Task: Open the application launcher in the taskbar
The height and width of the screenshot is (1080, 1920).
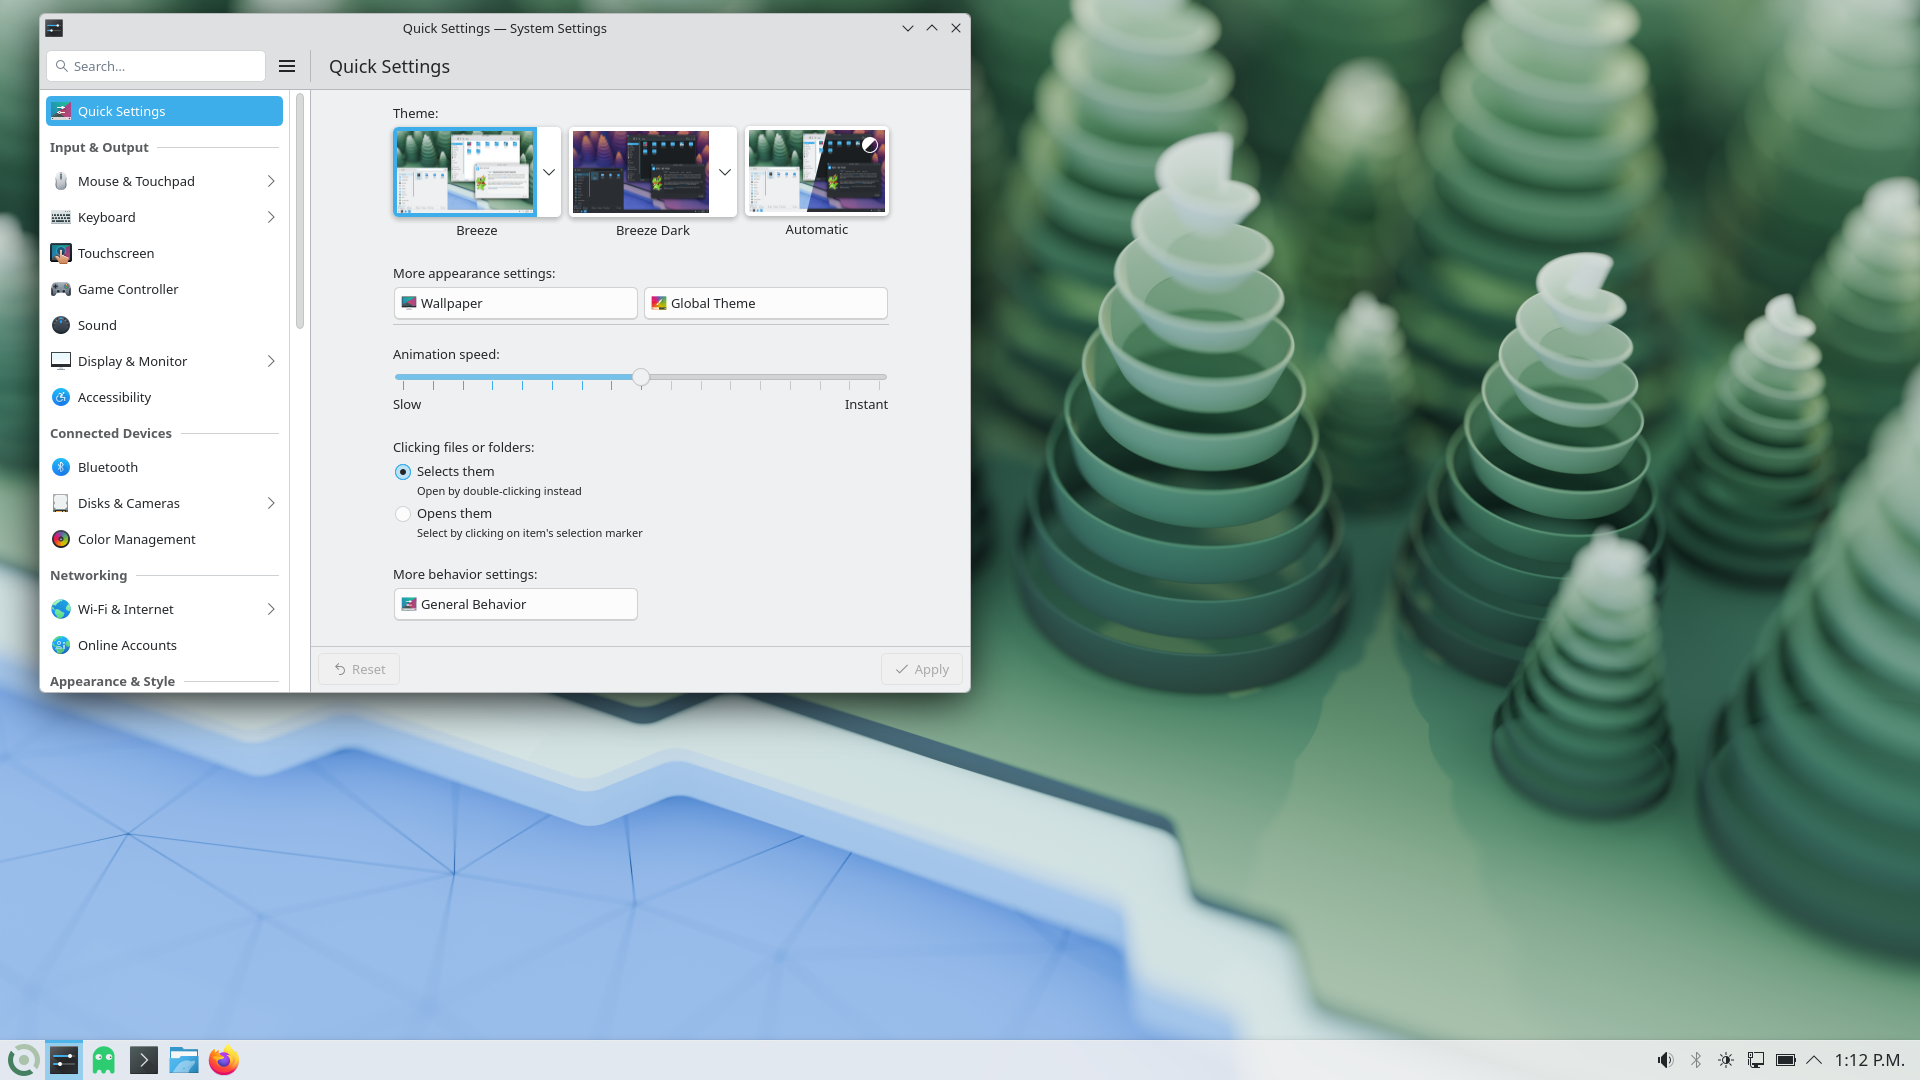Action: [x=23, y=1060]
